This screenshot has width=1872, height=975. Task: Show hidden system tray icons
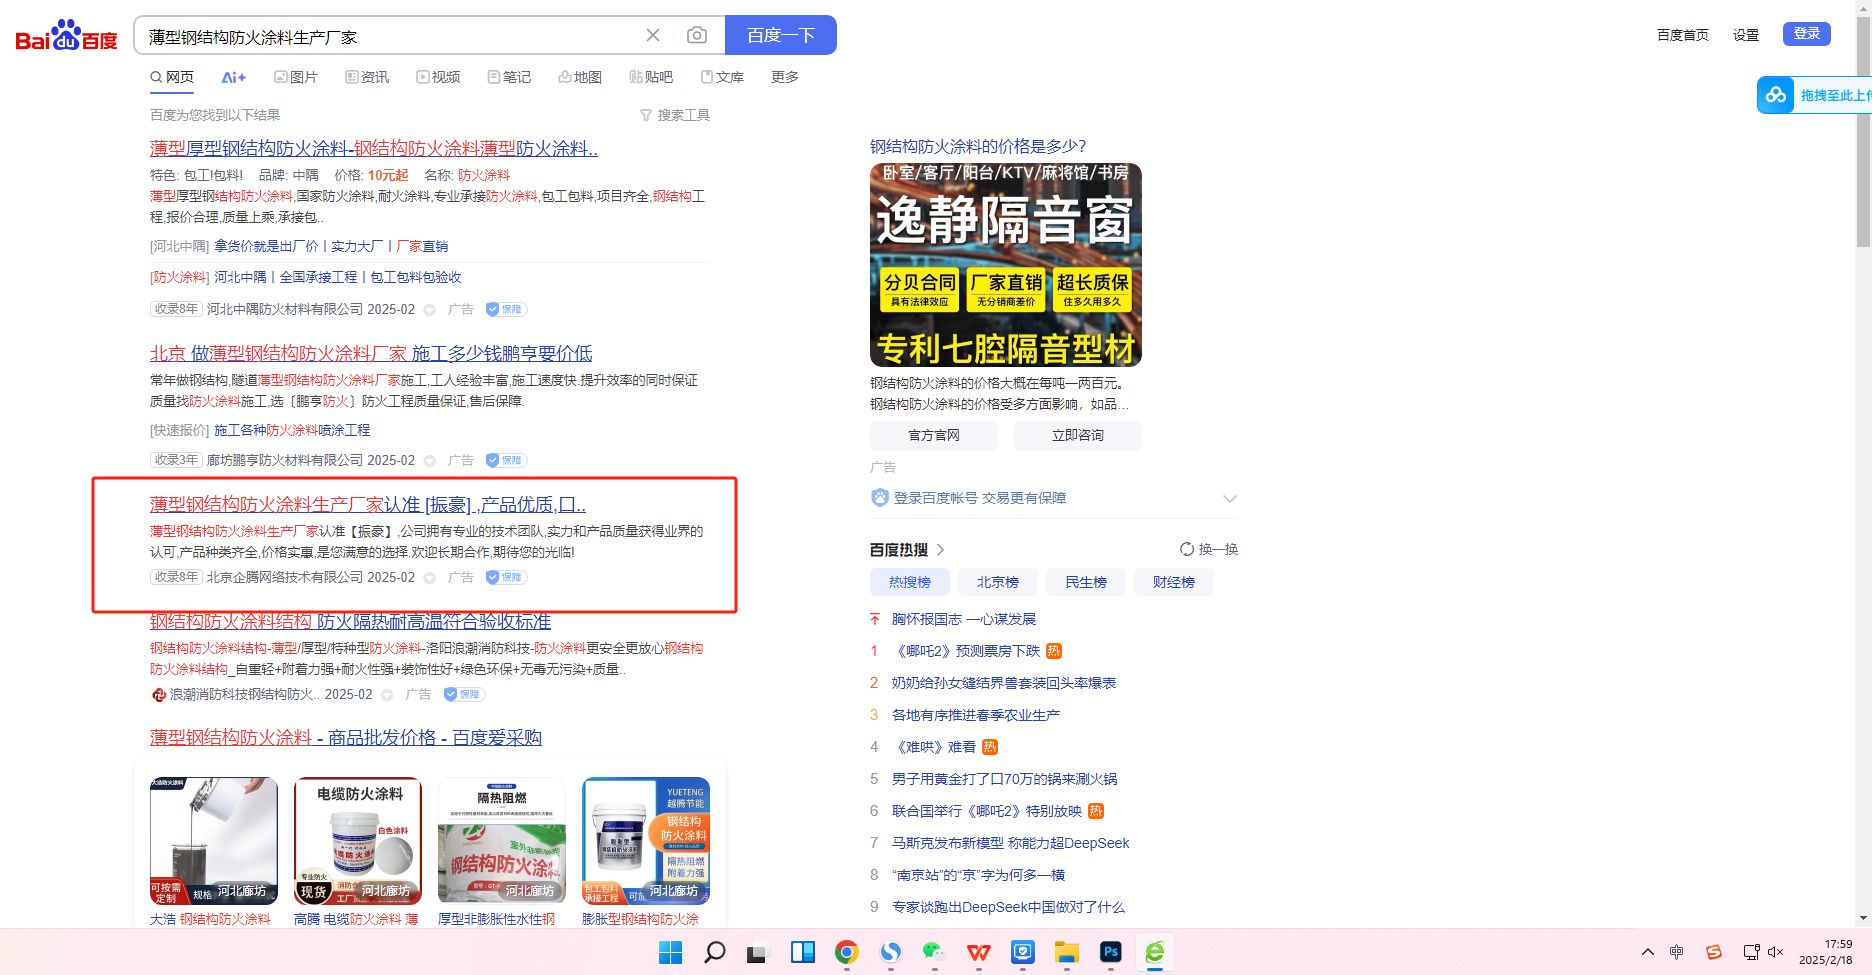[1648, 952]
